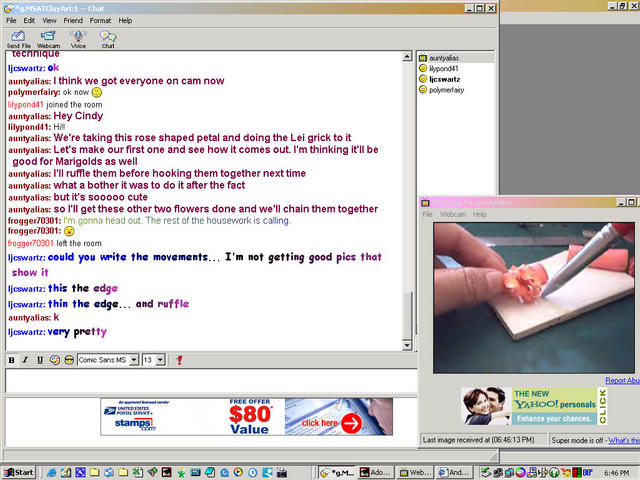Start Voice chat from the toolbar

[78, 39]
